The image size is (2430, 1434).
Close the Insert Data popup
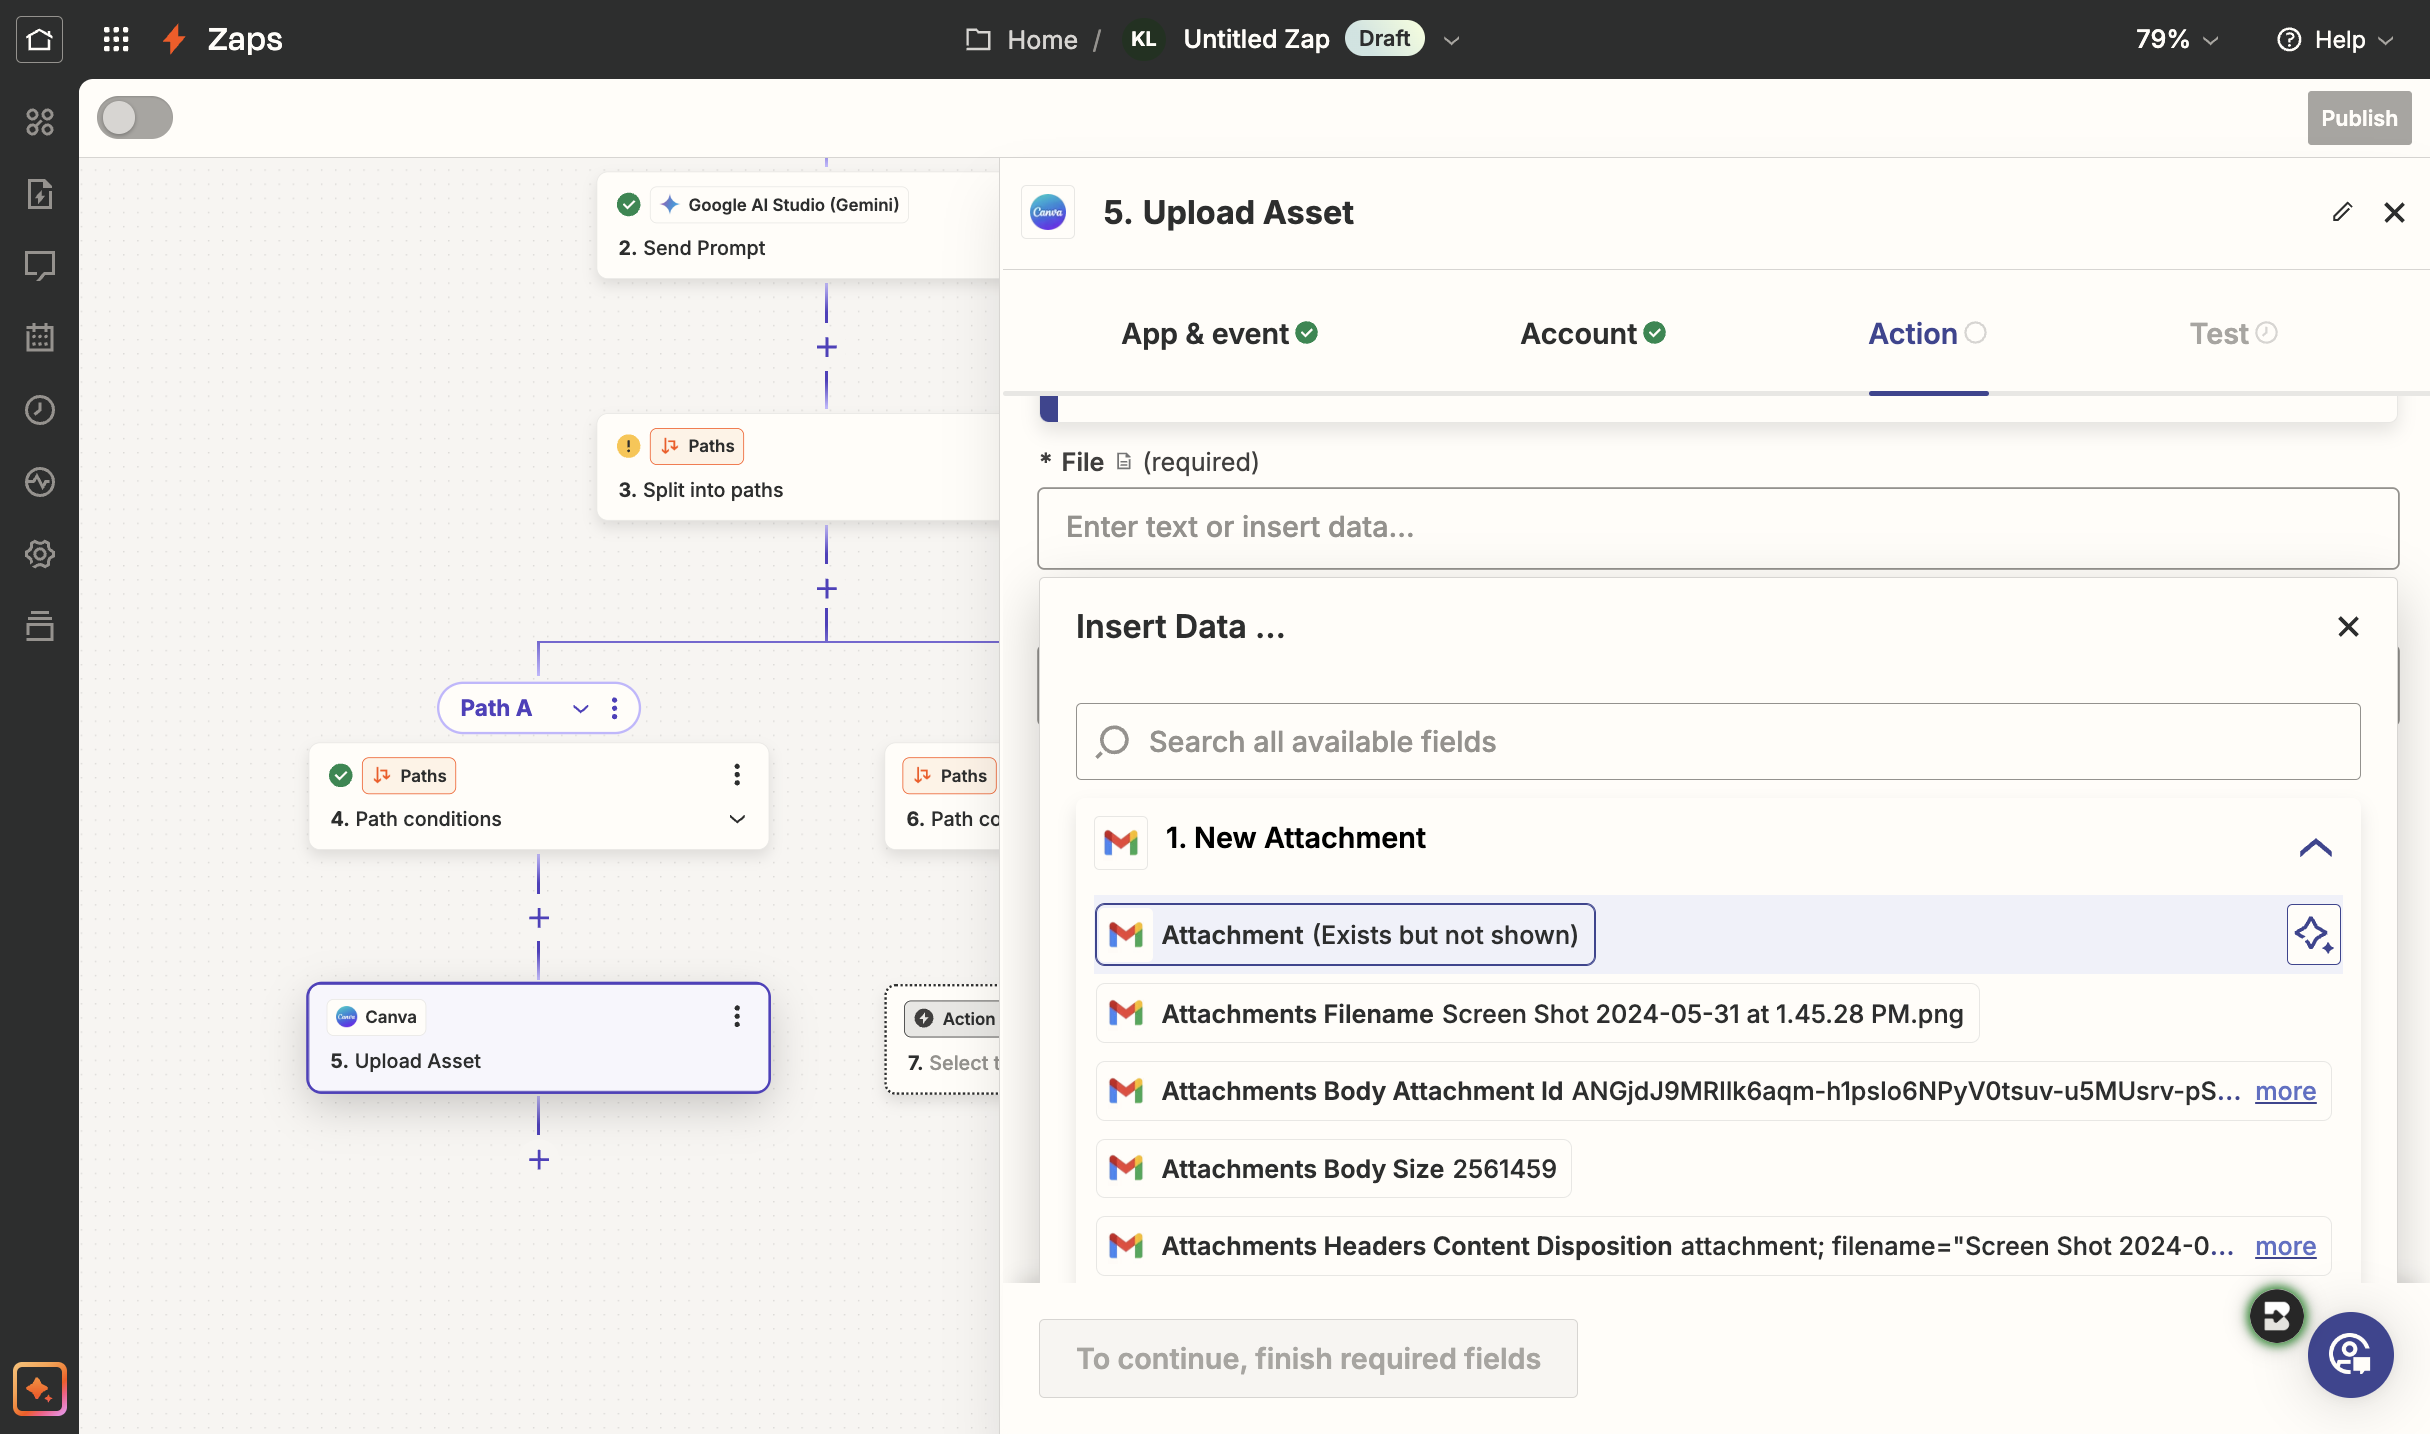point(2348,626)
